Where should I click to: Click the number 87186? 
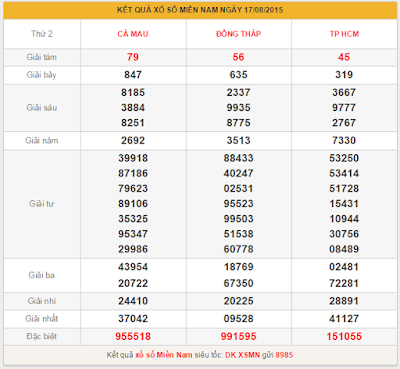coord(133,173)
